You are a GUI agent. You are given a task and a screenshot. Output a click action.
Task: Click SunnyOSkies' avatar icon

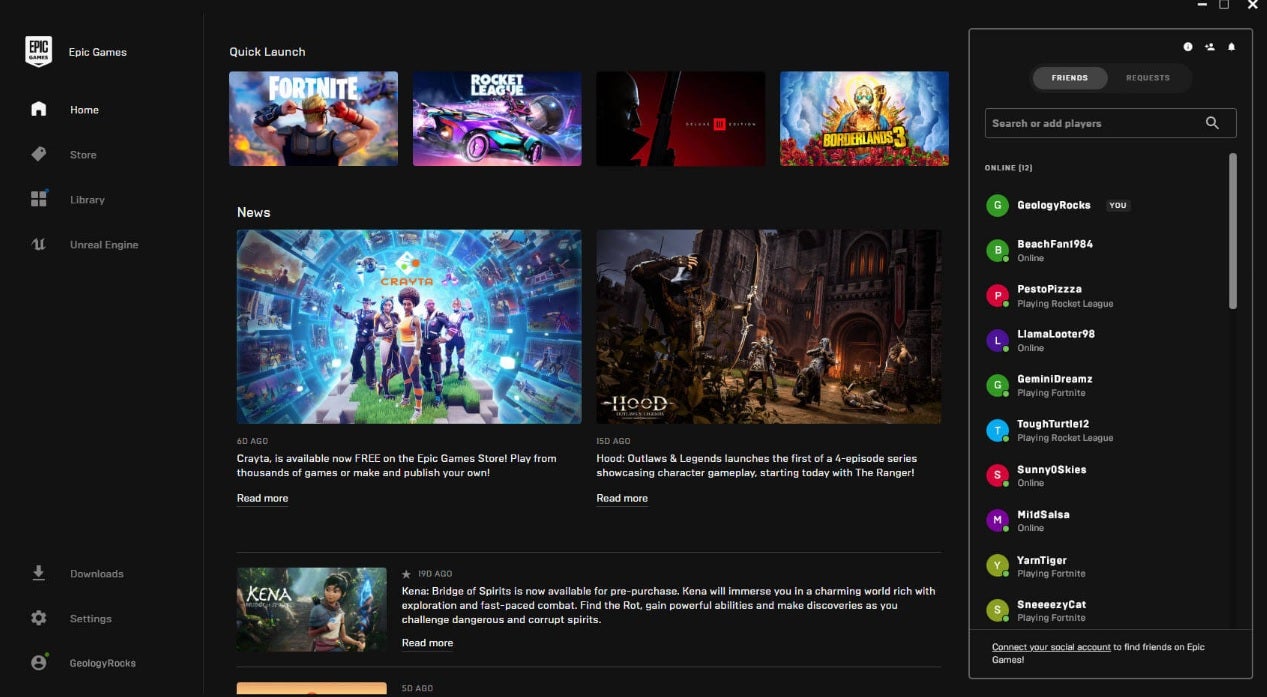997,475
